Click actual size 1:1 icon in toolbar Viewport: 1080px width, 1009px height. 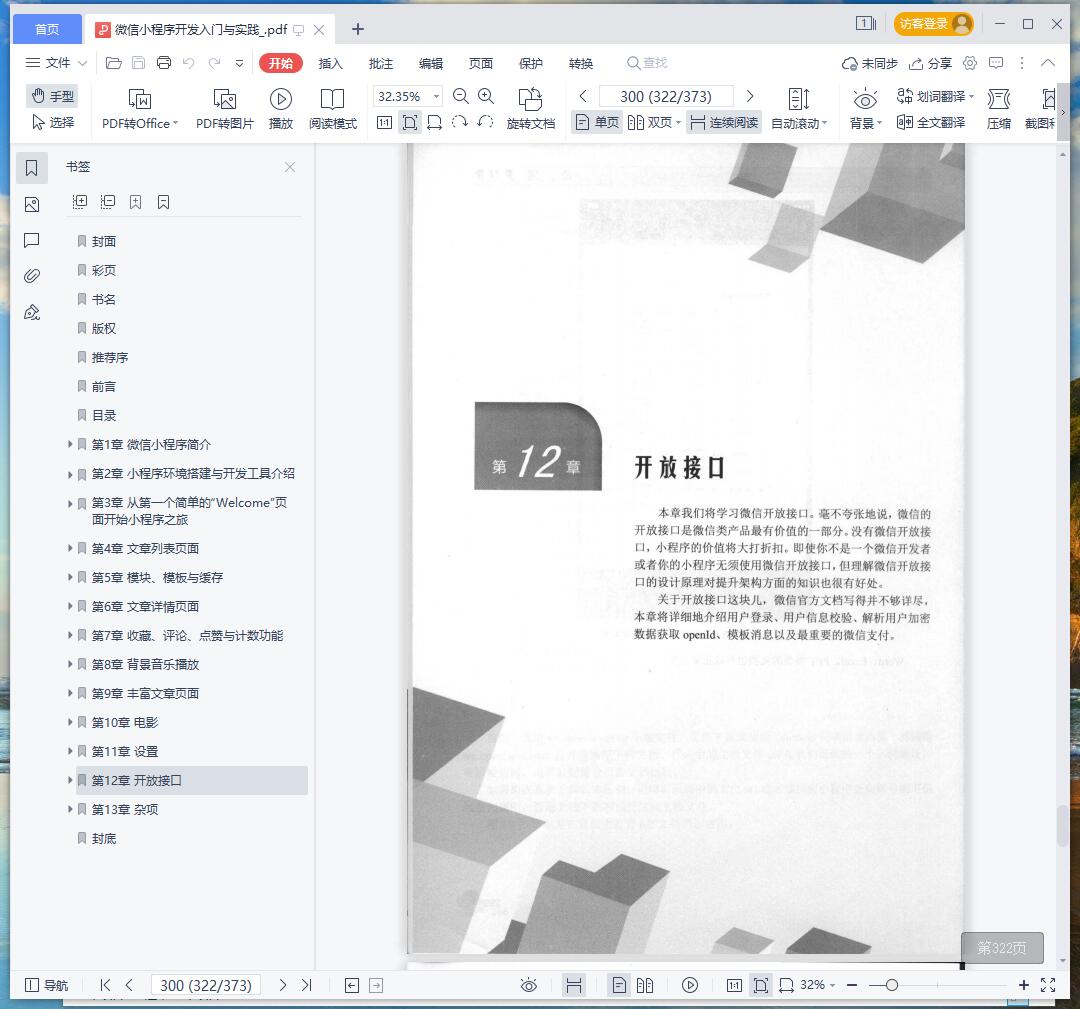tap(384, 123)
